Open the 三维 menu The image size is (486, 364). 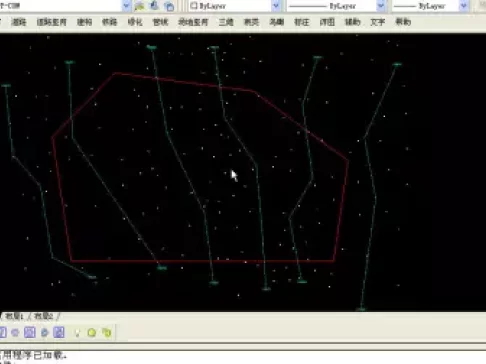[x=226, y=22]
